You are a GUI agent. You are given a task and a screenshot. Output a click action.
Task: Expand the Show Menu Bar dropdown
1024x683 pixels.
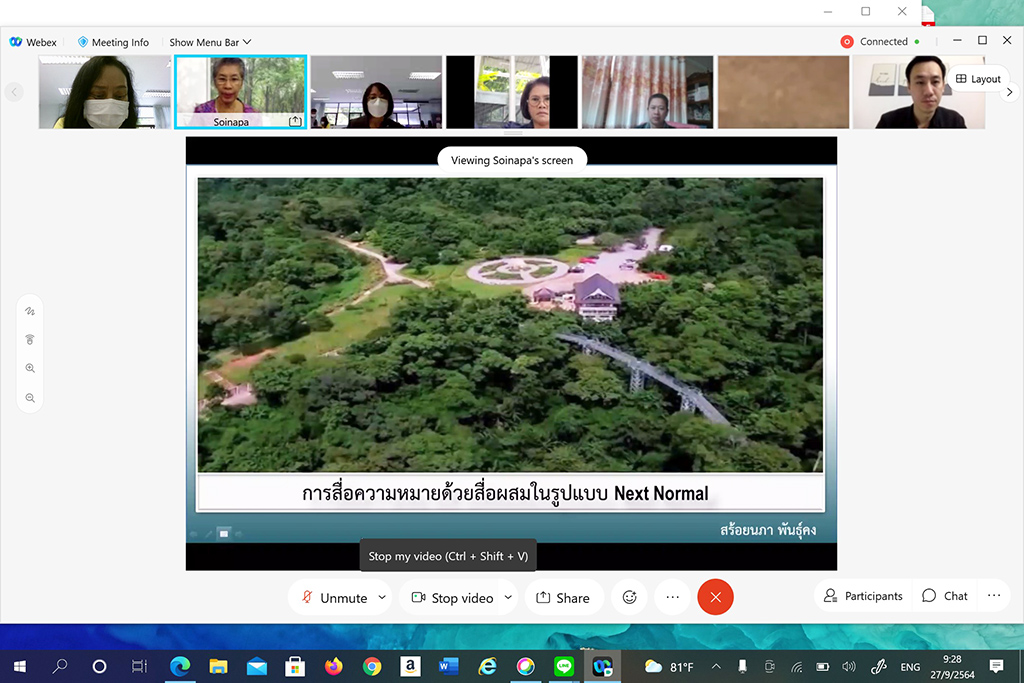(210, 42)
